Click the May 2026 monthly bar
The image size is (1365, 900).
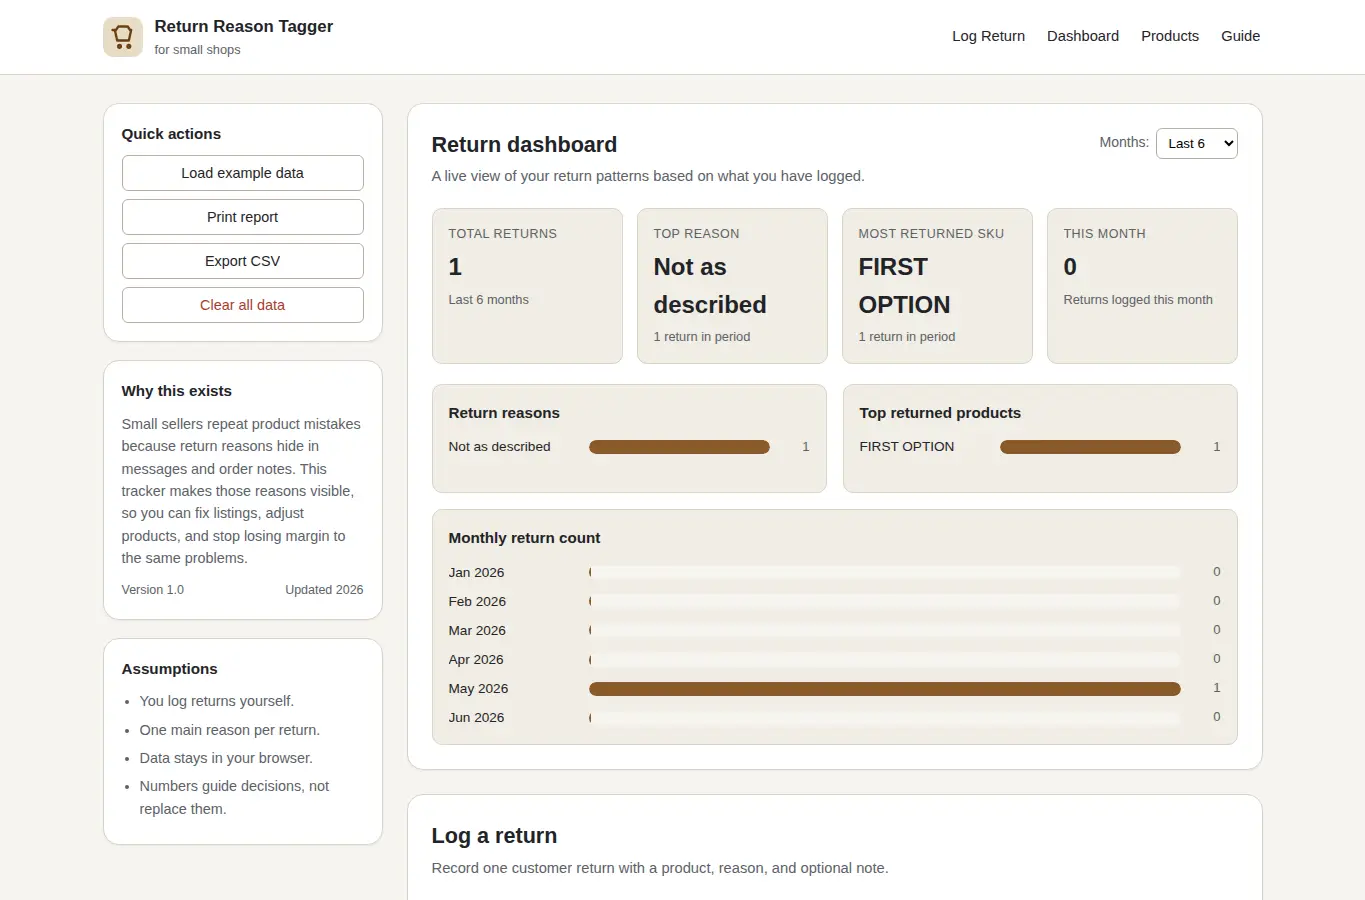click(x=885, y=689)
